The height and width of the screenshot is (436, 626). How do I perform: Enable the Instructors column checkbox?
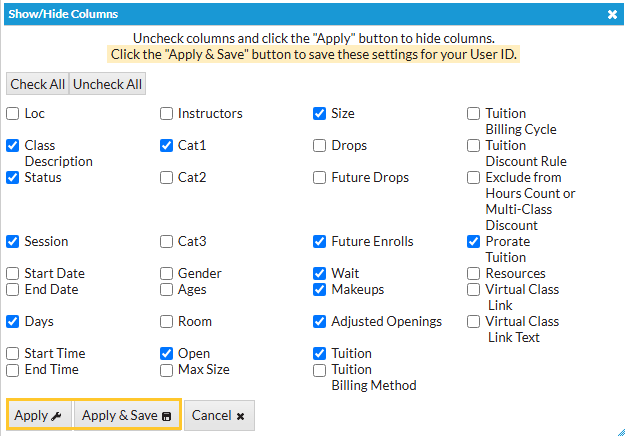[x=167, y=114]
